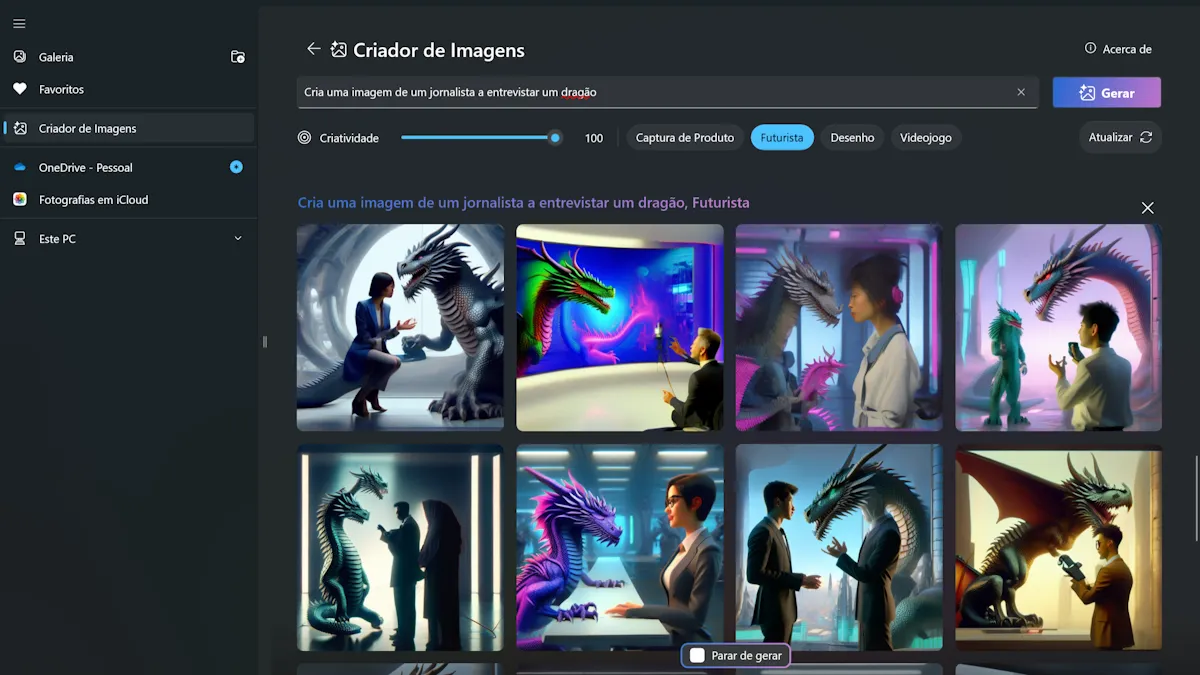Click inside the image prompt text field
Viewport: 1200px width, 675px height.
(650, 92)
